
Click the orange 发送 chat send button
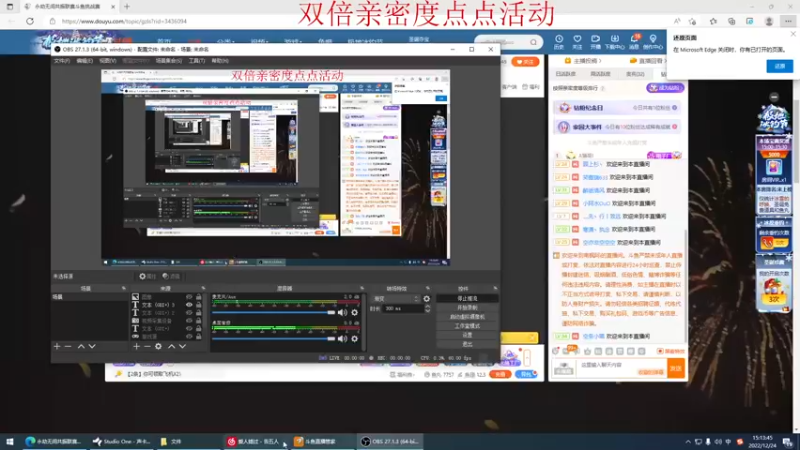(676, 368)
